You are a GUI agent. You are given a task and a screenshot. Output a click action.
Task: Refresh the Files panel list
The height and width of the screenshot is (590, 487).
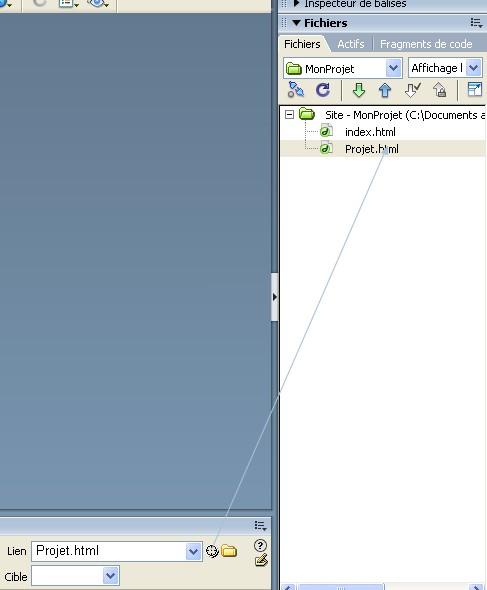[x=323, y=90]
